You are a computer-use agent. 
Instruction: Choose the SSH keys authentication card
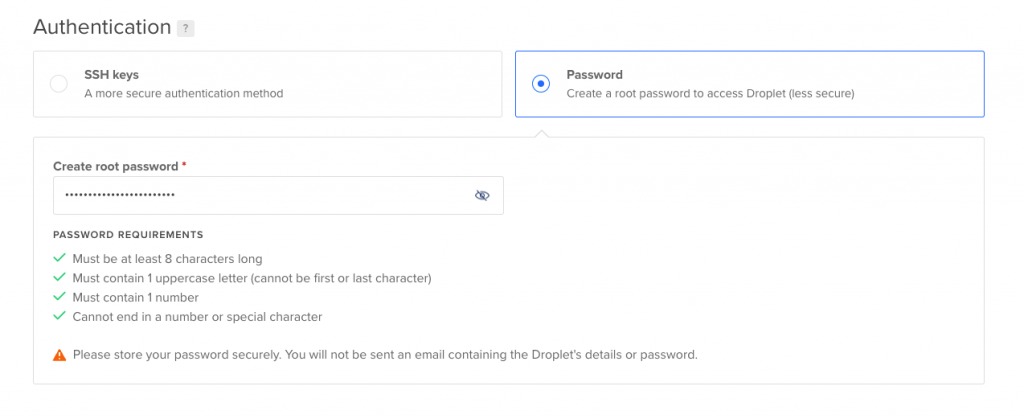point(268,84)
